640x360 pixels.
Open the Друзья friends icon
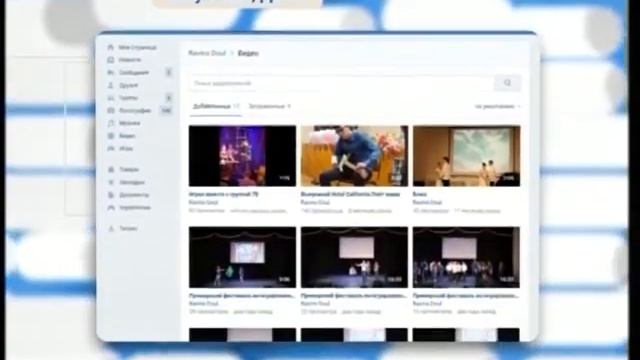point(111,85)
